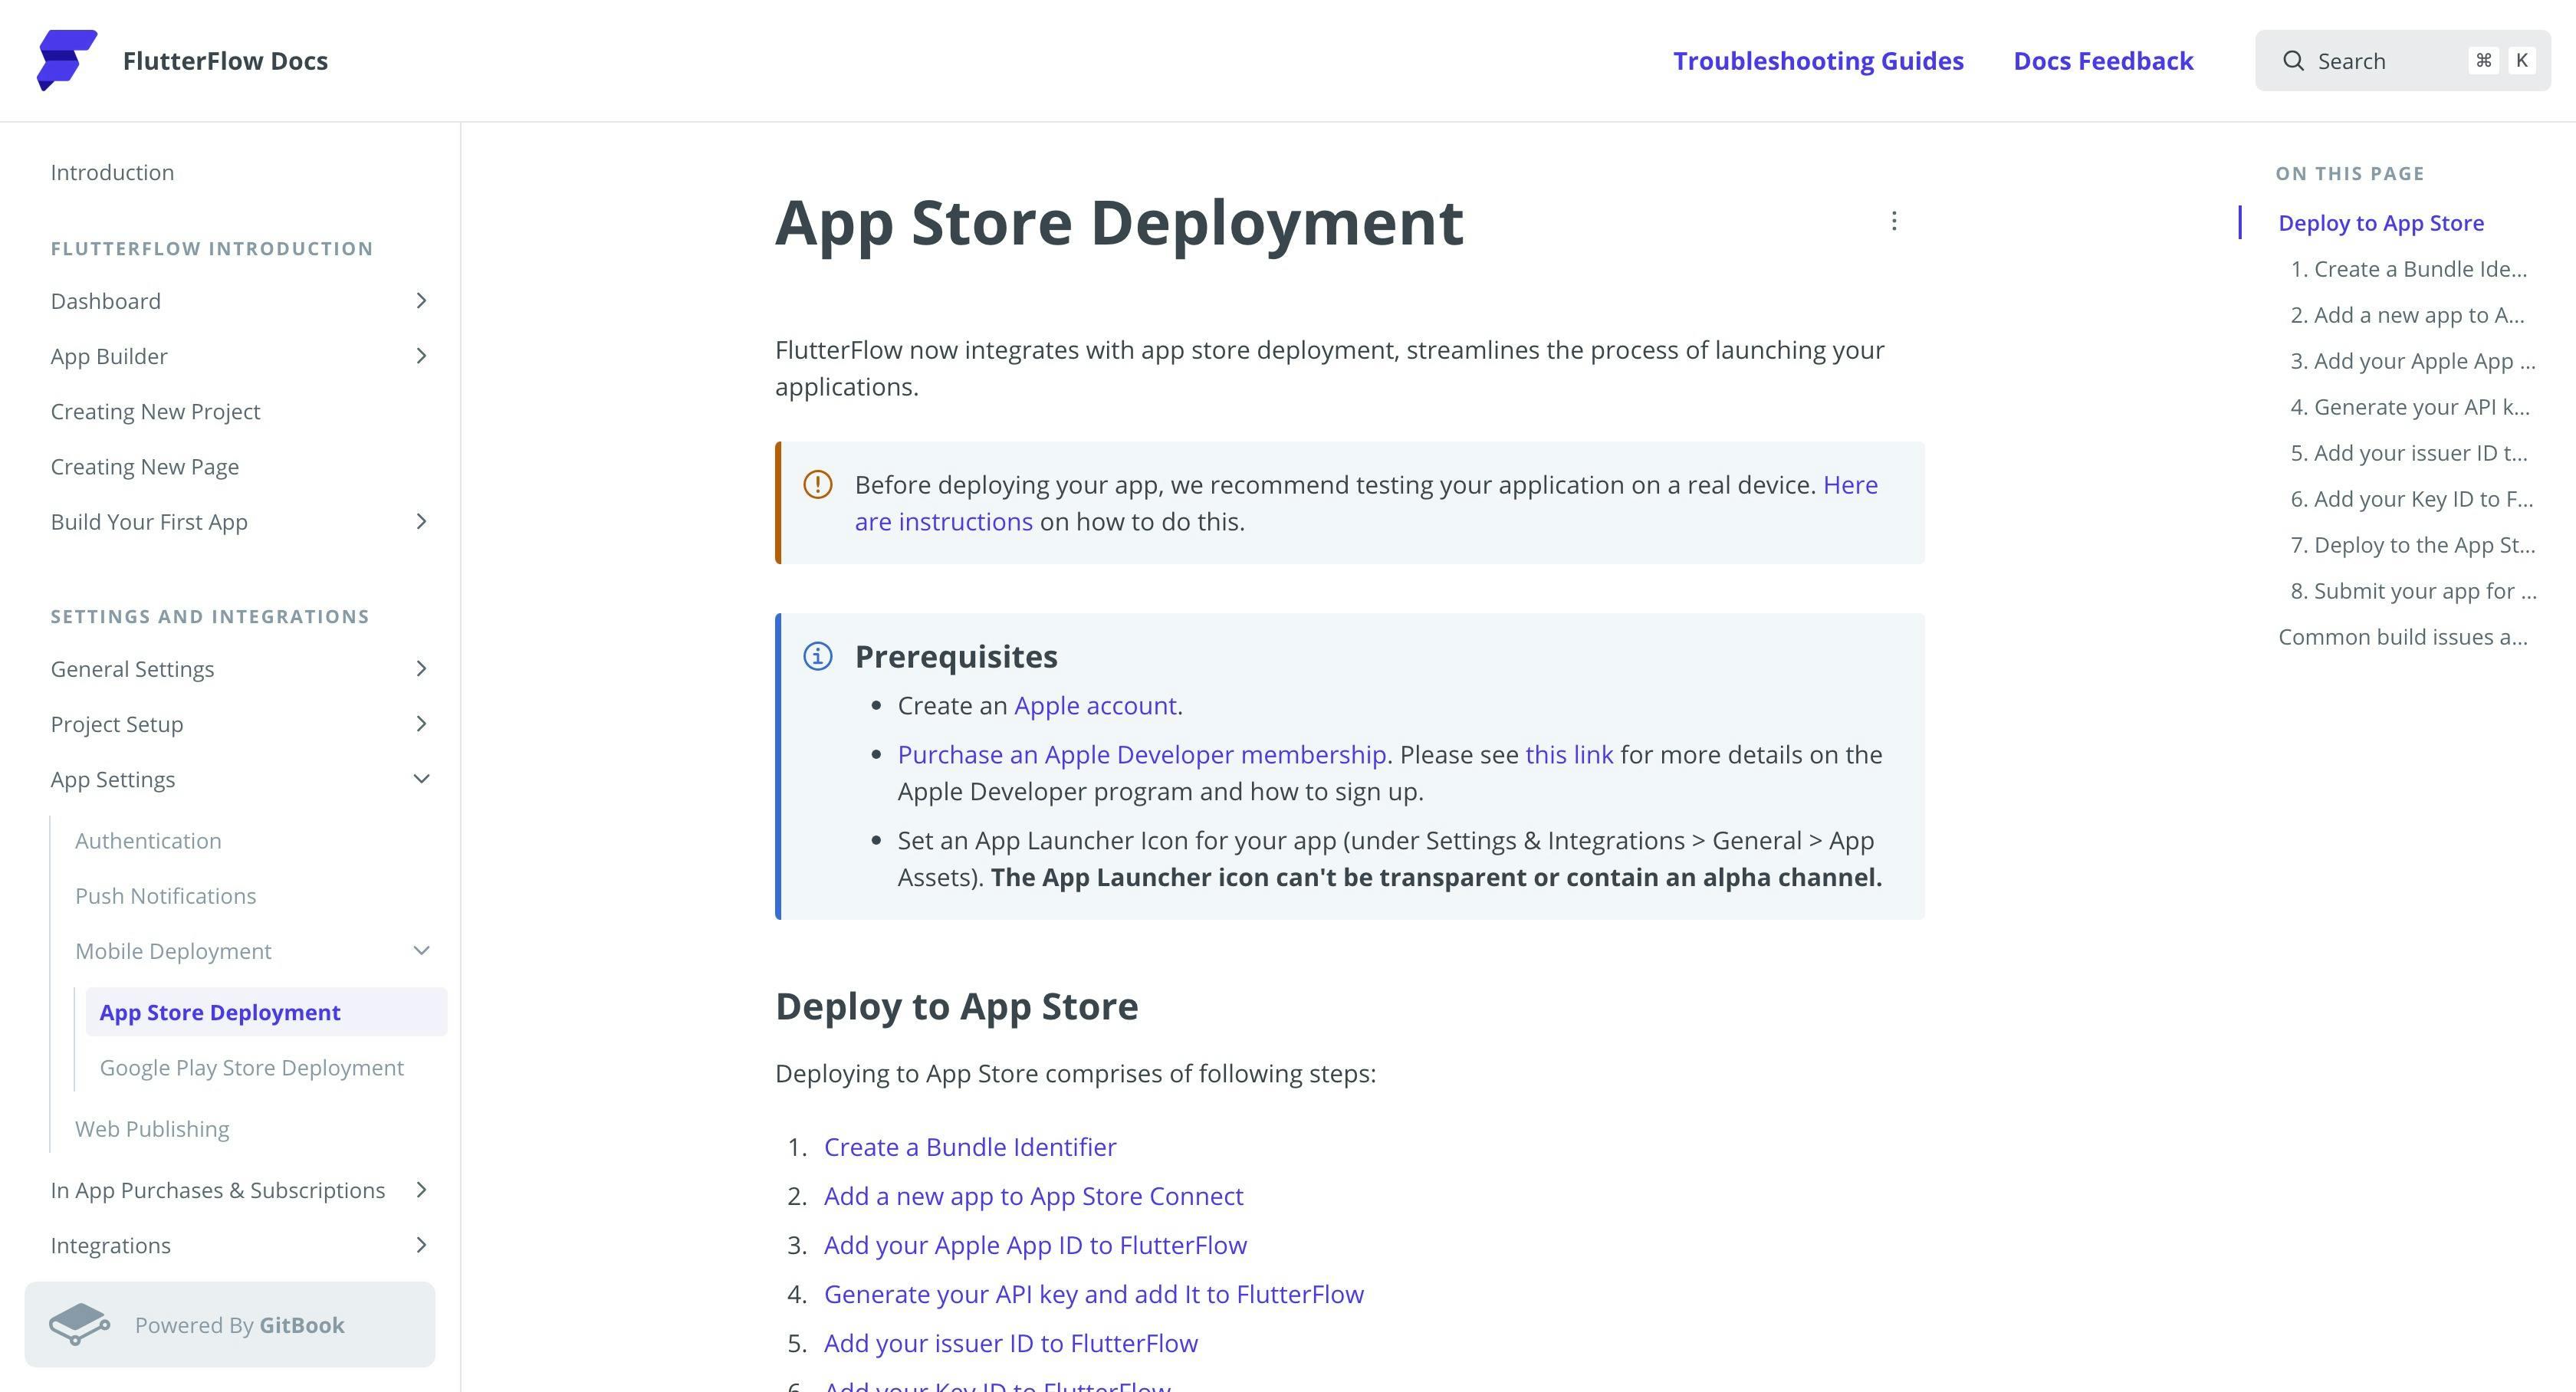
Task: Expand the General Settings chevron
Action: click(x=421, y=669)
